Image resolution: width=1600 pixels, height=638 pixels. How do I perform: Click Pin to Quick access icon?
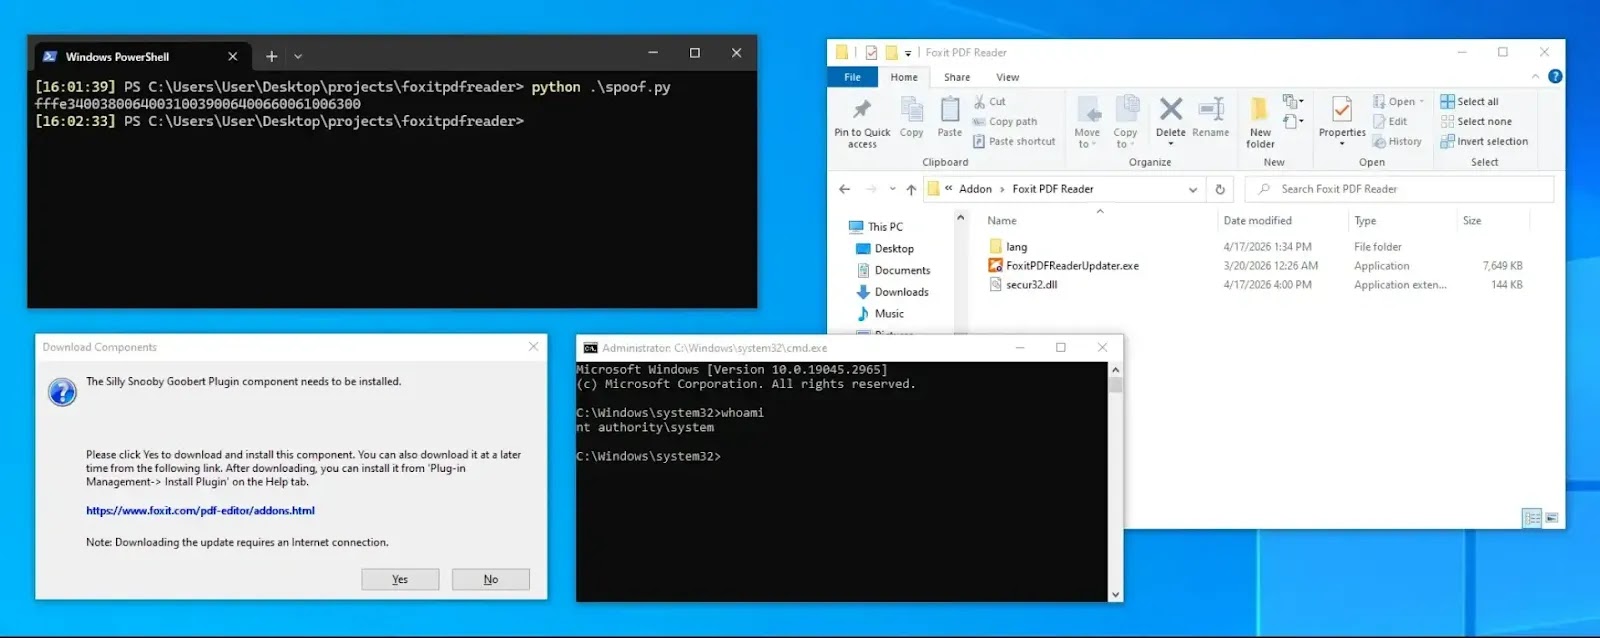tap(861, 110)
